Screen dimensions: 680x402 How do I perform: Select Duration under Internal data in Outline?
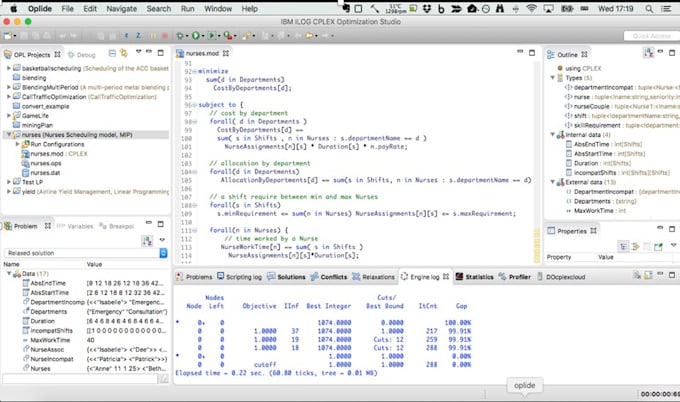pyautogui.click(x=586, y=163)
